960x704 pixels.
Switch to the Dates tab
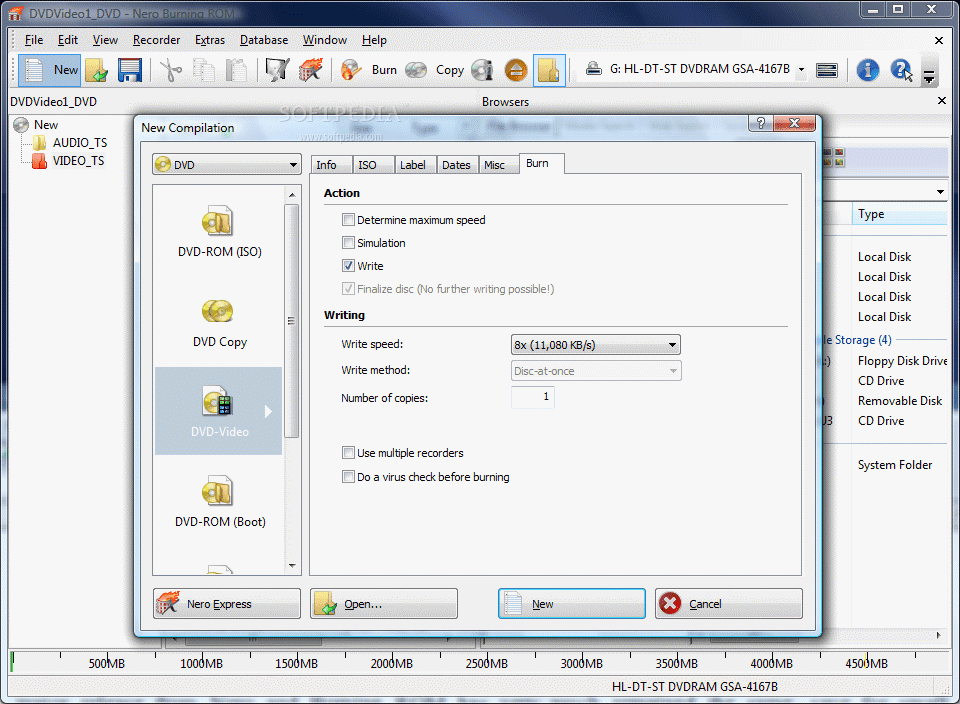456,165
